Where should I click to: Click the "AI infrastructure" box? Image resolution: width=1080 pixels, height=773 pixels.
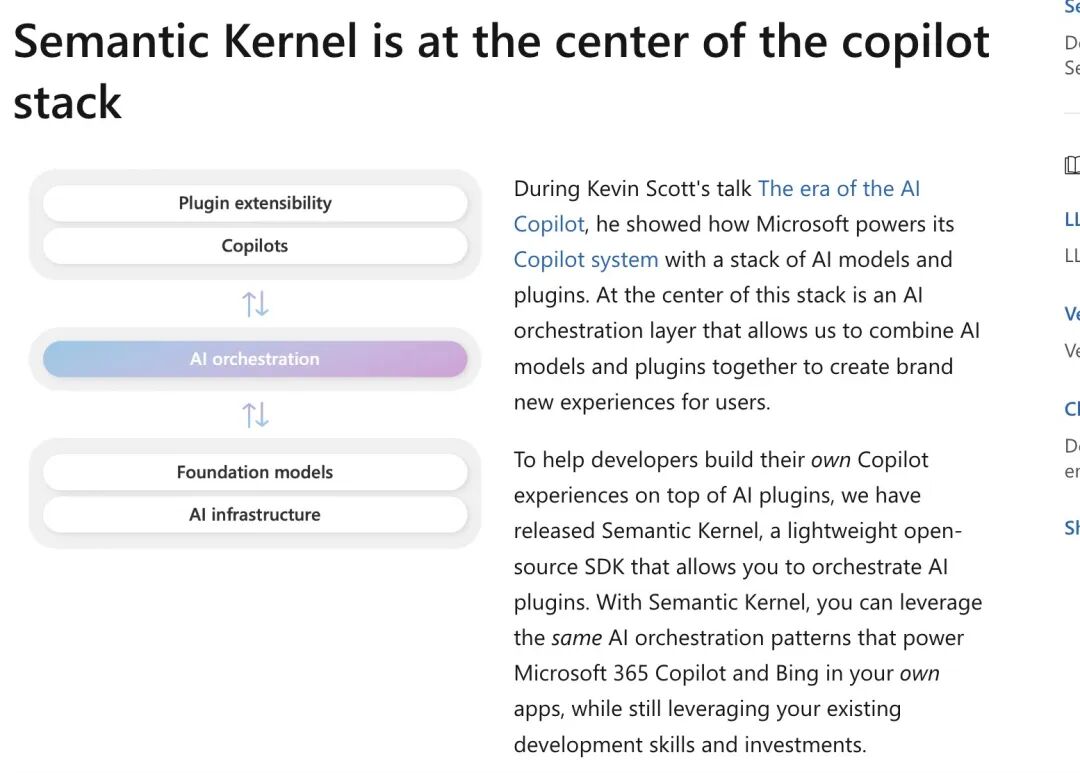click(x=255, y=514)
